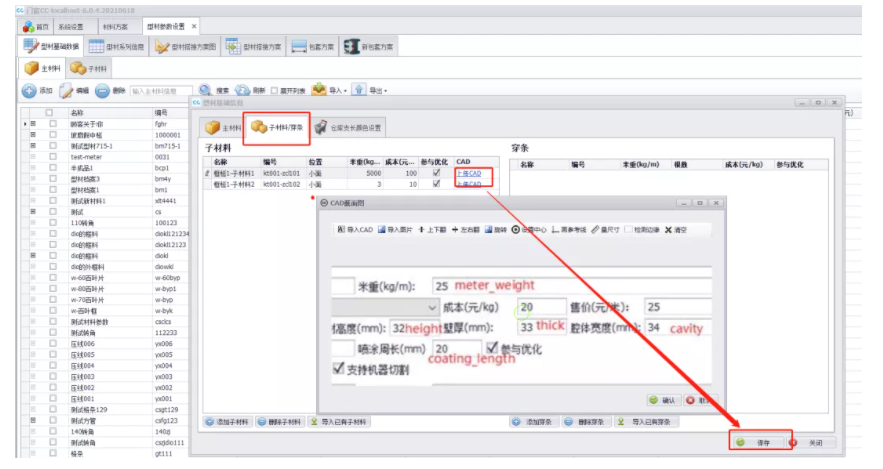Open the 型材系列信息 tab
The height and width of the screenshot is (469, 883).
117,46
